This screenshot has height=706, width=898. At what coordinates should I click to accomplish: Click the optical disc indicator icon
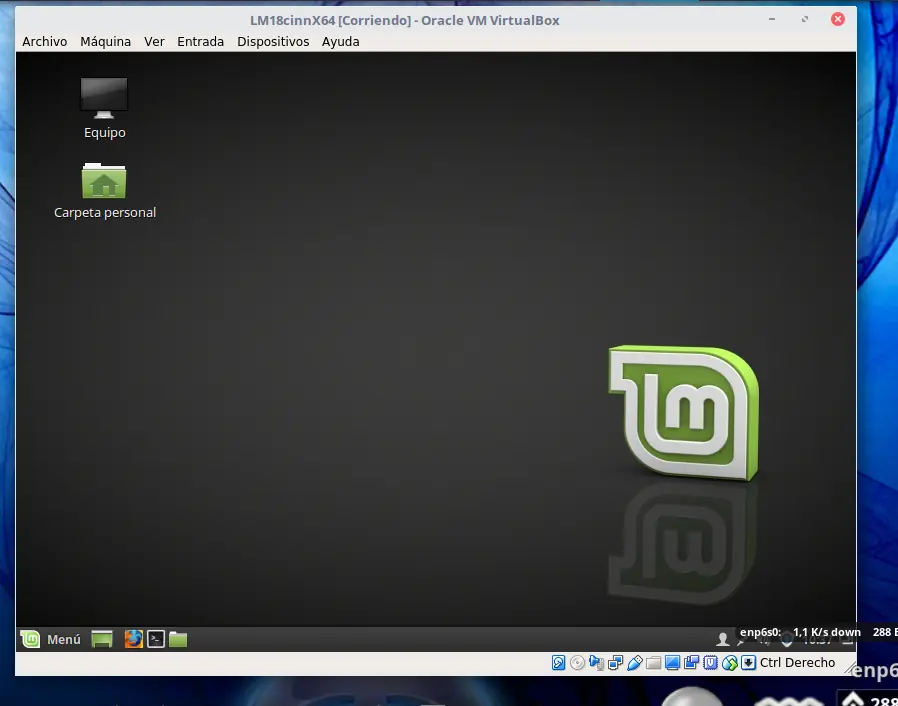(577, 663)
